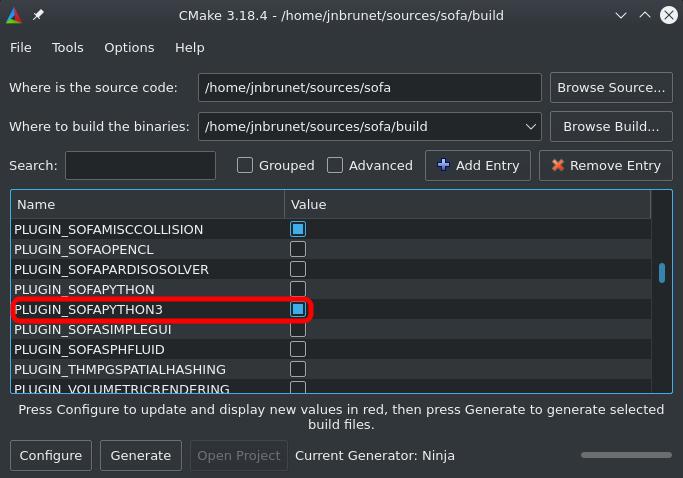Screen dimensions: 683x478
Task: Open the File menu
Action: 20,47
